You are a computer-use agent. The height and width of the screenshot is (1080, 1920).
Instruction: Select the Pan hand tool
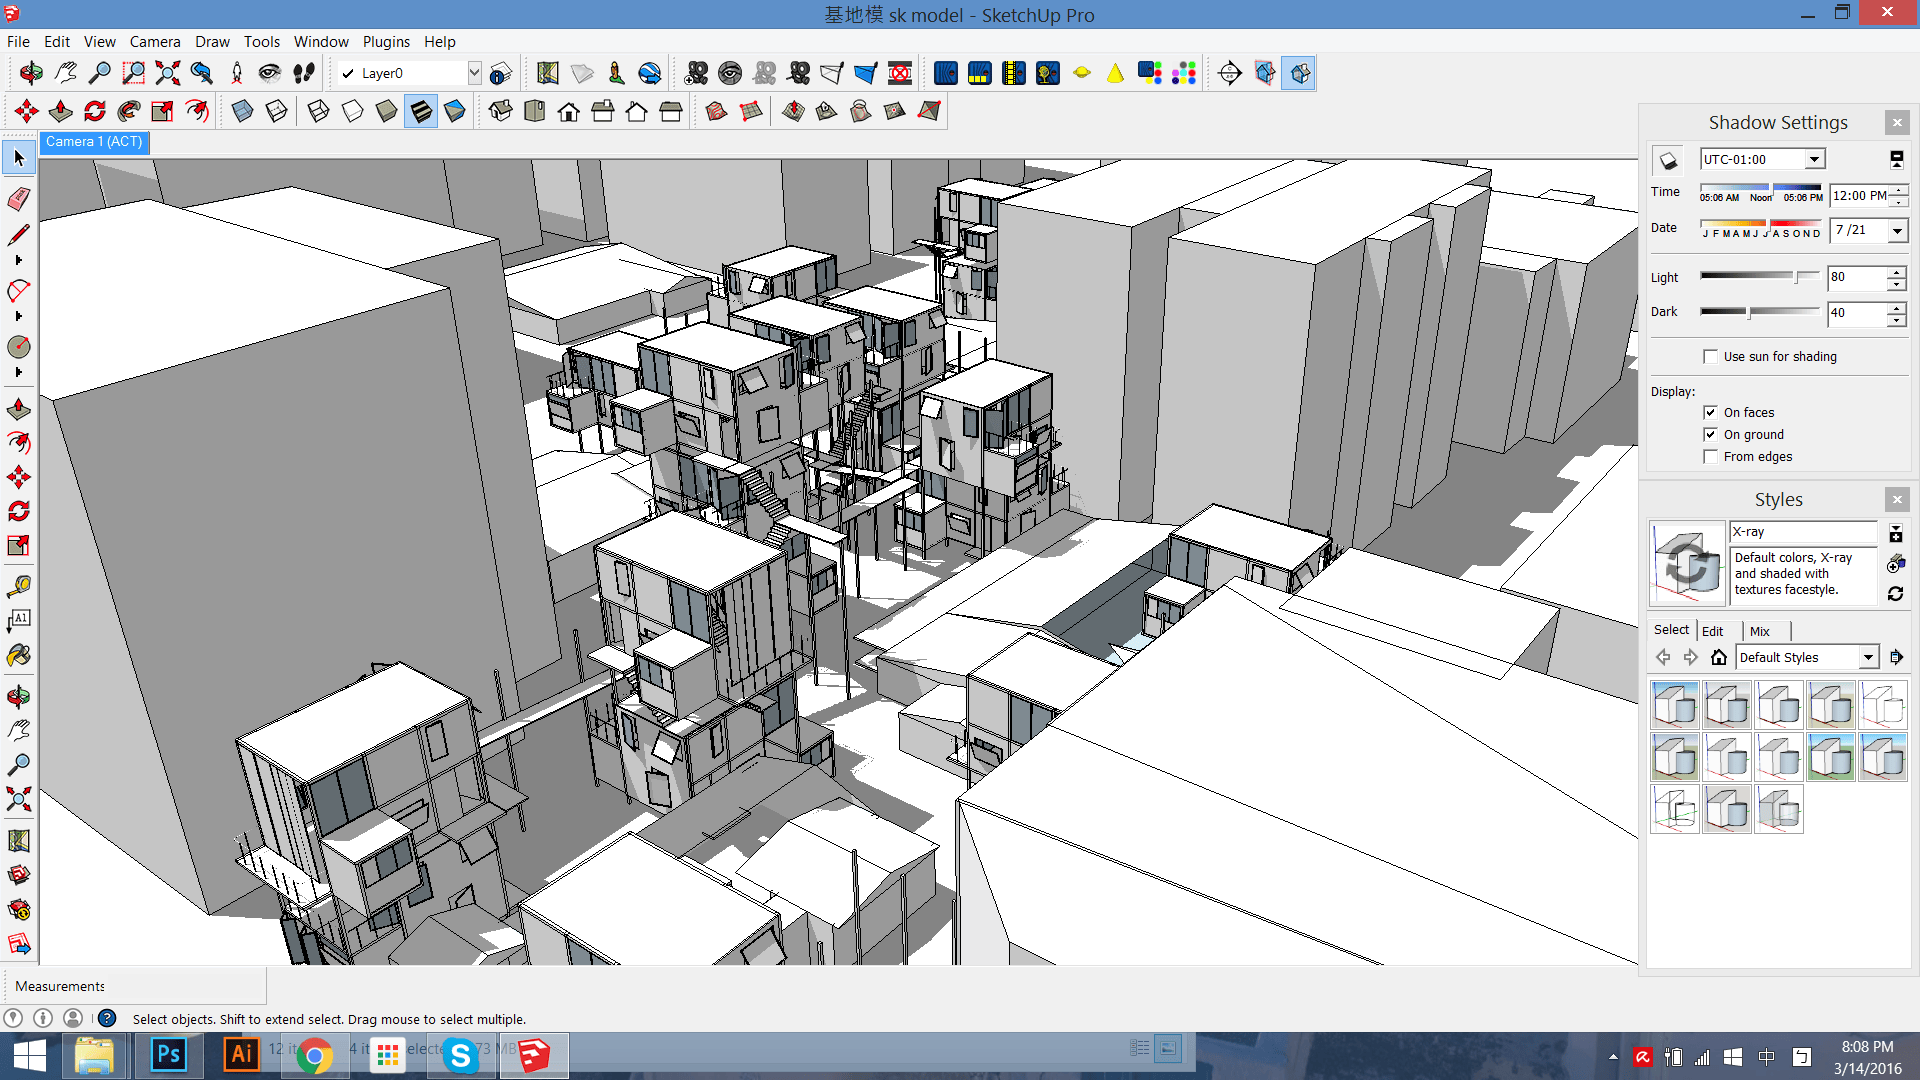coord(65,73)
